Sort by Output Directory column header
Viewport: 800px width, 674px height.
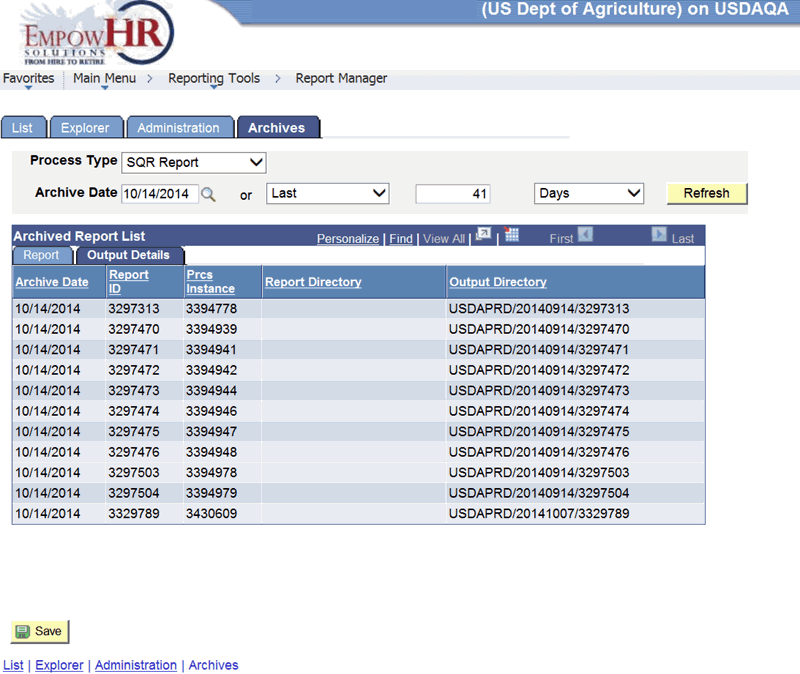click(498, 282)
